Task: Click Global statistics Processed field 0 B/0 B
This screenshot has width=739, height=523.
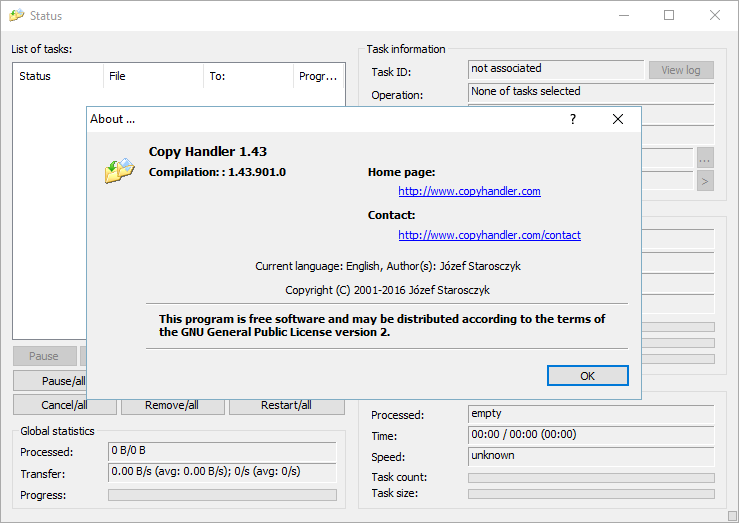Action: [222, 451]
